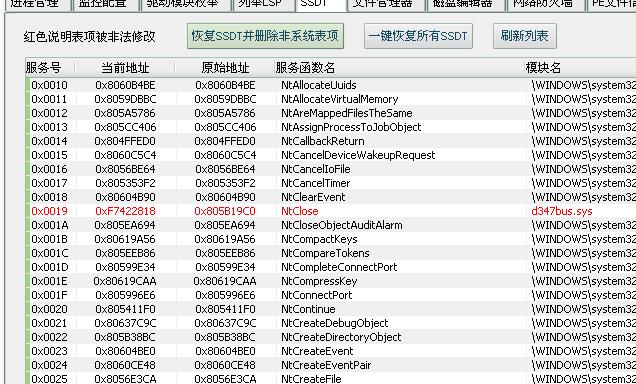Select the hooked NtClose function entry
The image size is (636, 384).
coord(300,211)
